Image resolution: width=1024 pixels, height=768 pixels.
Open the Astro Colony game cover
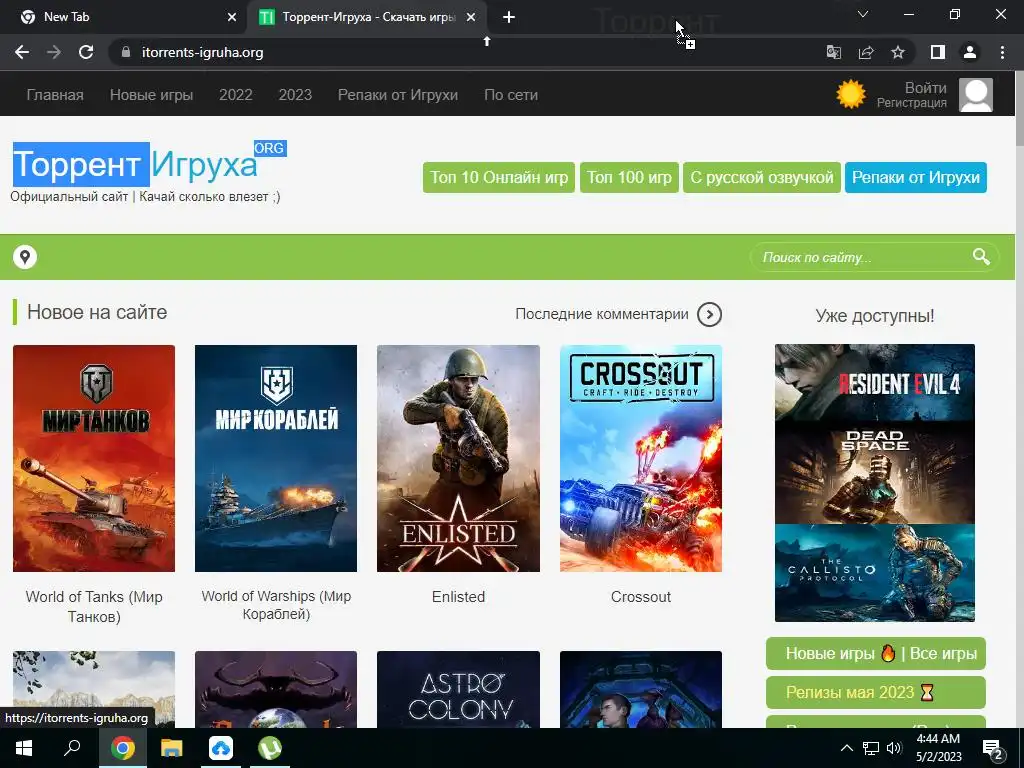click(x=458, y=689)
